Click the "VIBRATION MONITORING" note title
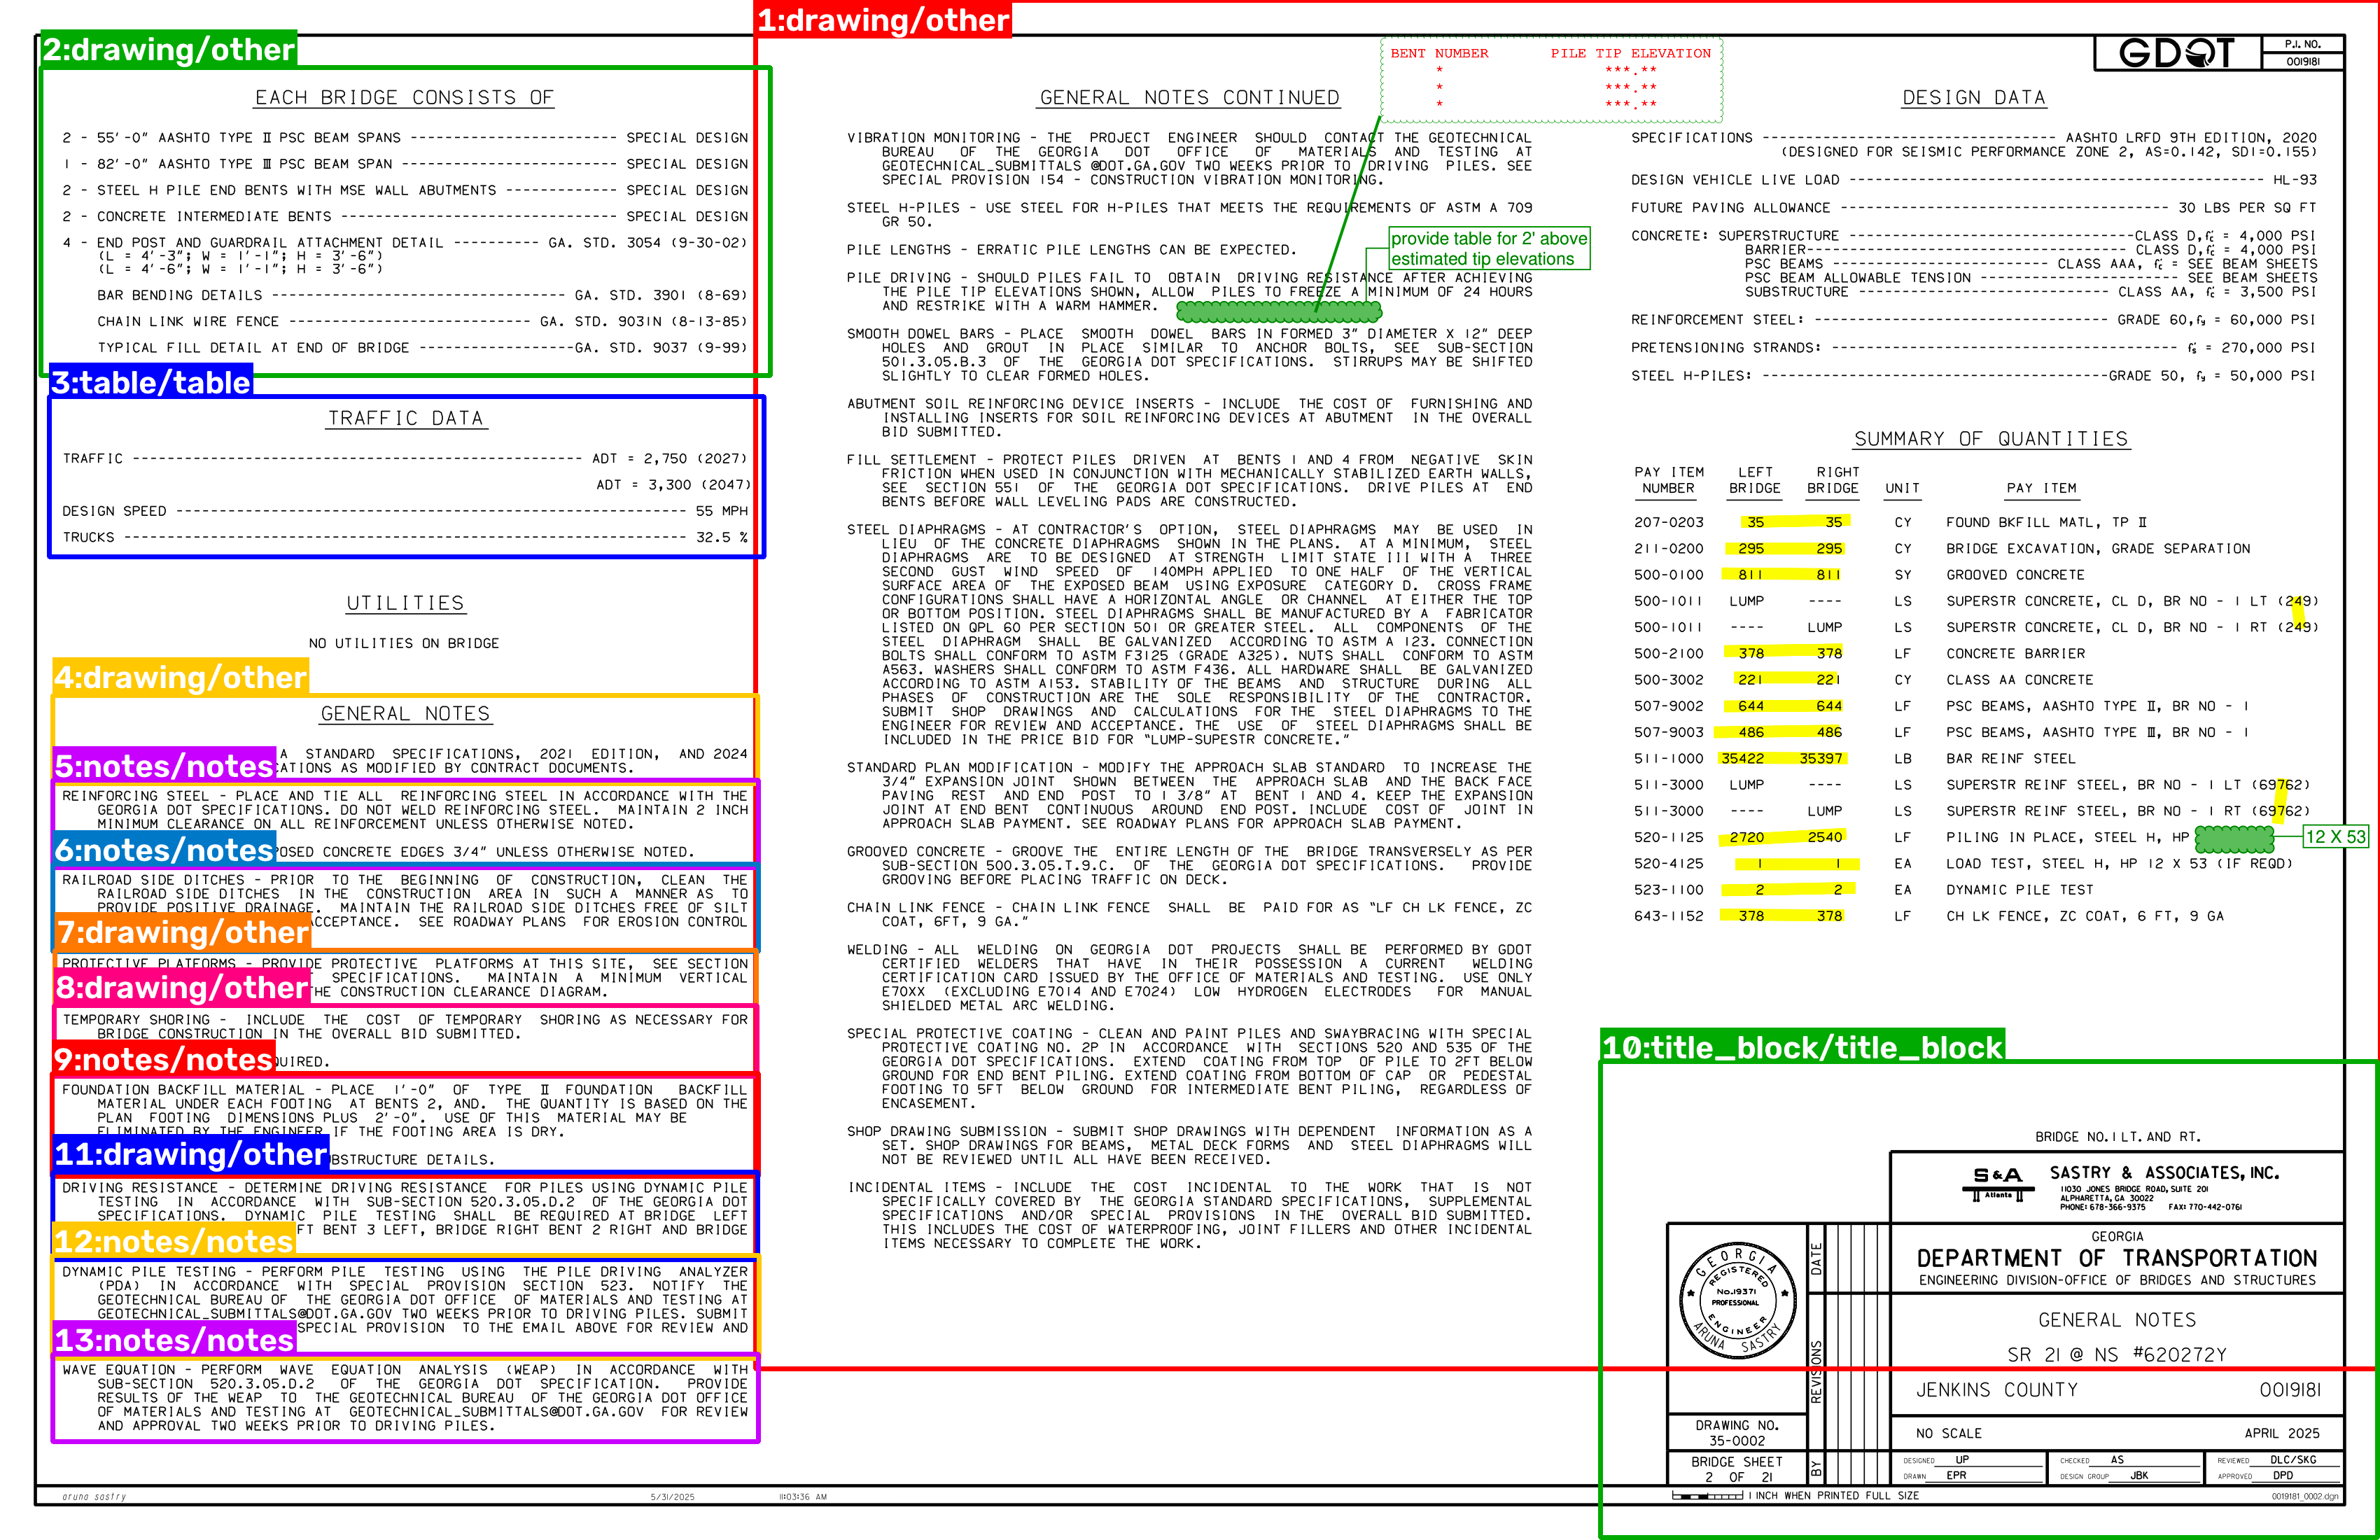This screenshot has width=2380, height=1540. [934, 138]
